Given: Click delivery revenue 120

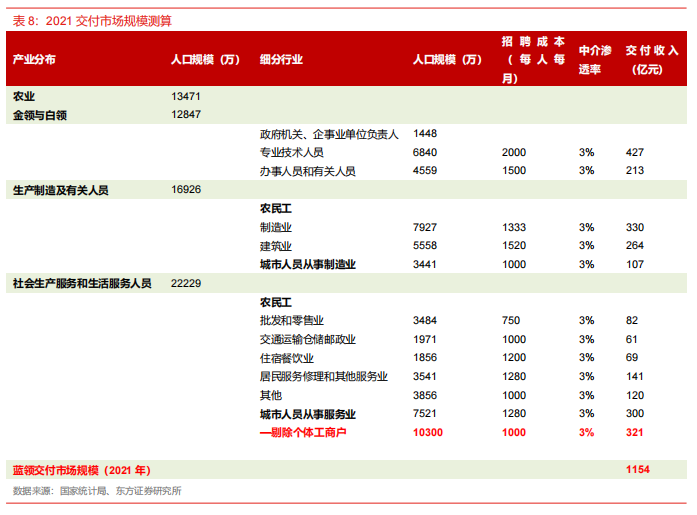Looking at the screenshot, I should point(635,395).
